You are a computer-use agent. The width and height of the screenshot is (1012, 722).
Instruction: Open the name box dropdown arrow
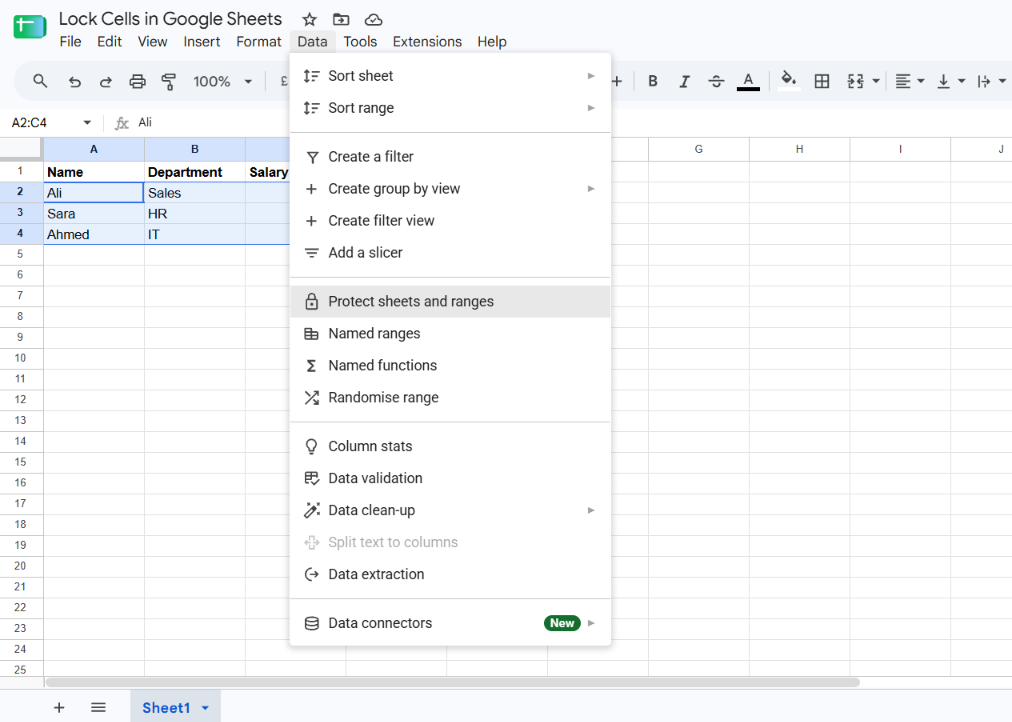pos(87,123)
